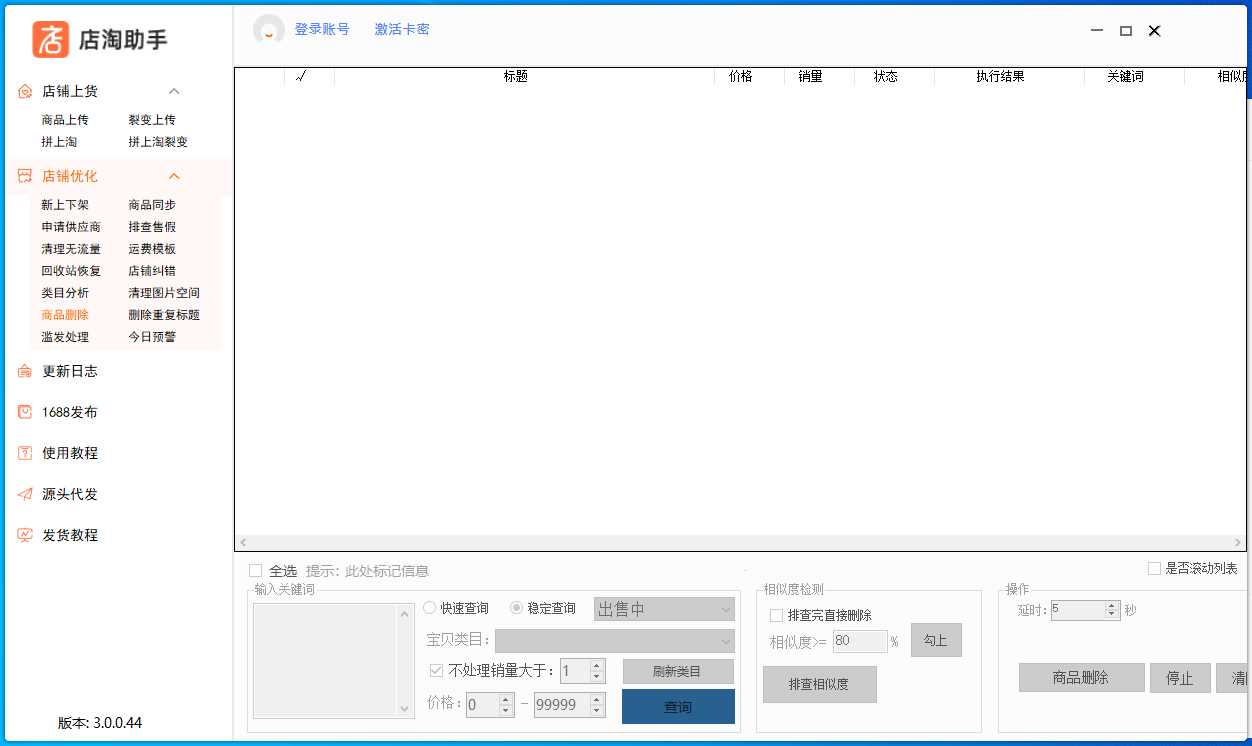Open the 发货教程 shipping tutorial
This screenshot has height=746, width=1252.
coord(25,535)
